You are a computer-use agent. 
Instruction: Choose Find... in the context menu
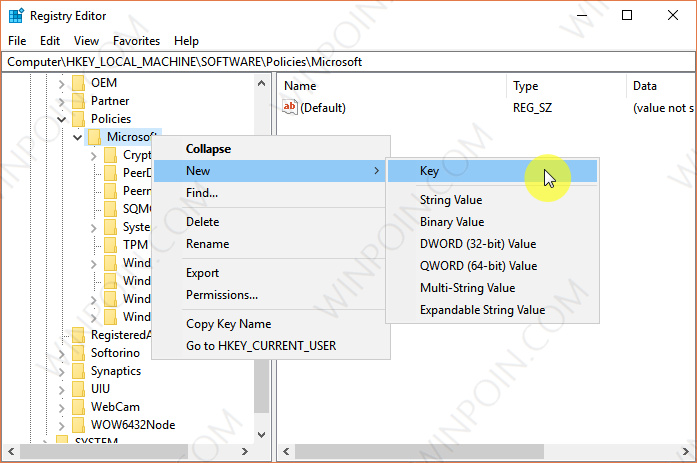point(271,193)
